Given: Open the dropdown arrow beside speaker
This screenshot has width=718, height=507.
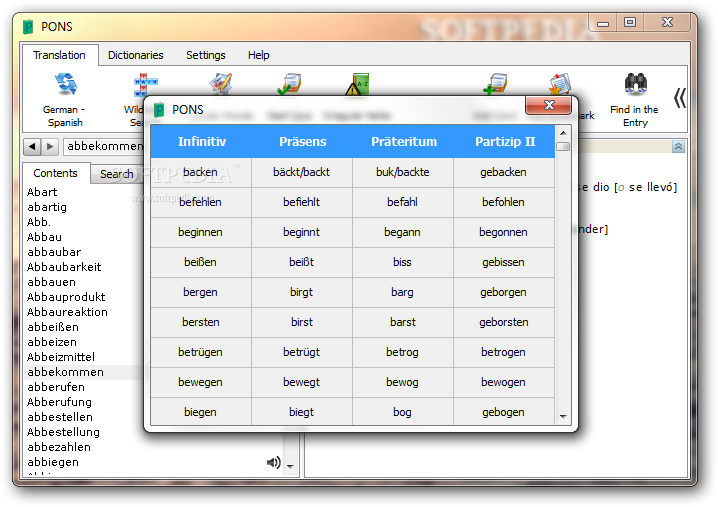Looking at the screenshot, I should pyautogui.click(x=290, y=467).
